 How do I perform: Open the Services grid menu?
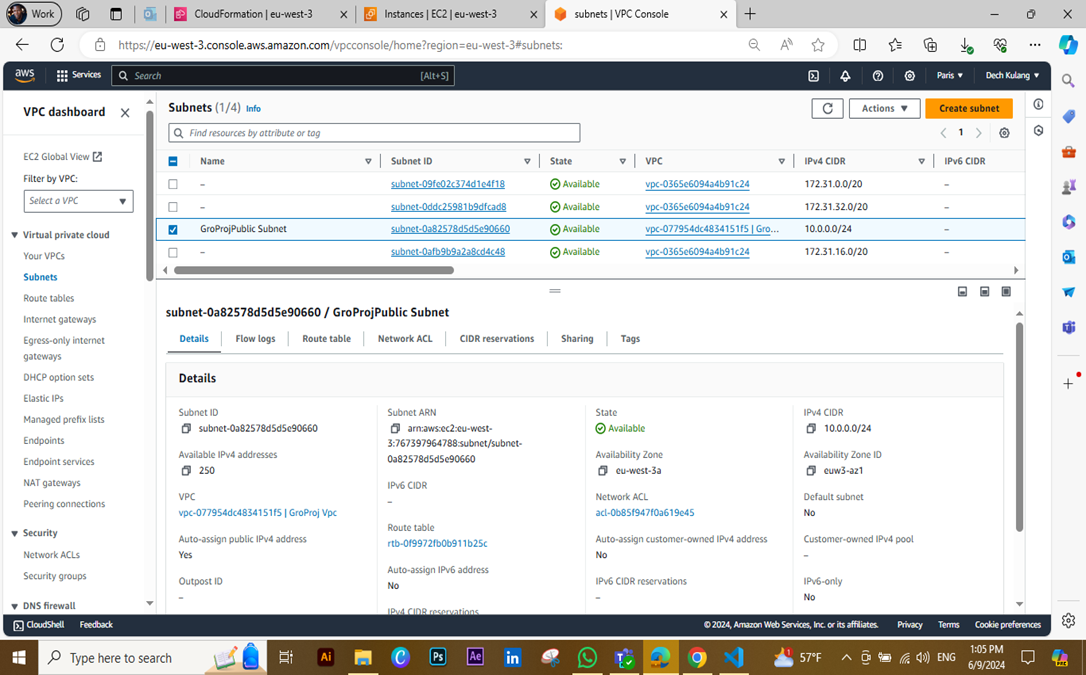[78, 75]
